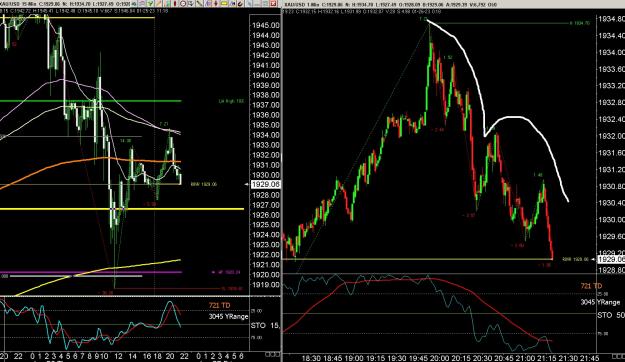Click the round clock-shaped toolbar icon
625x362 pixels.
[183, 4]
